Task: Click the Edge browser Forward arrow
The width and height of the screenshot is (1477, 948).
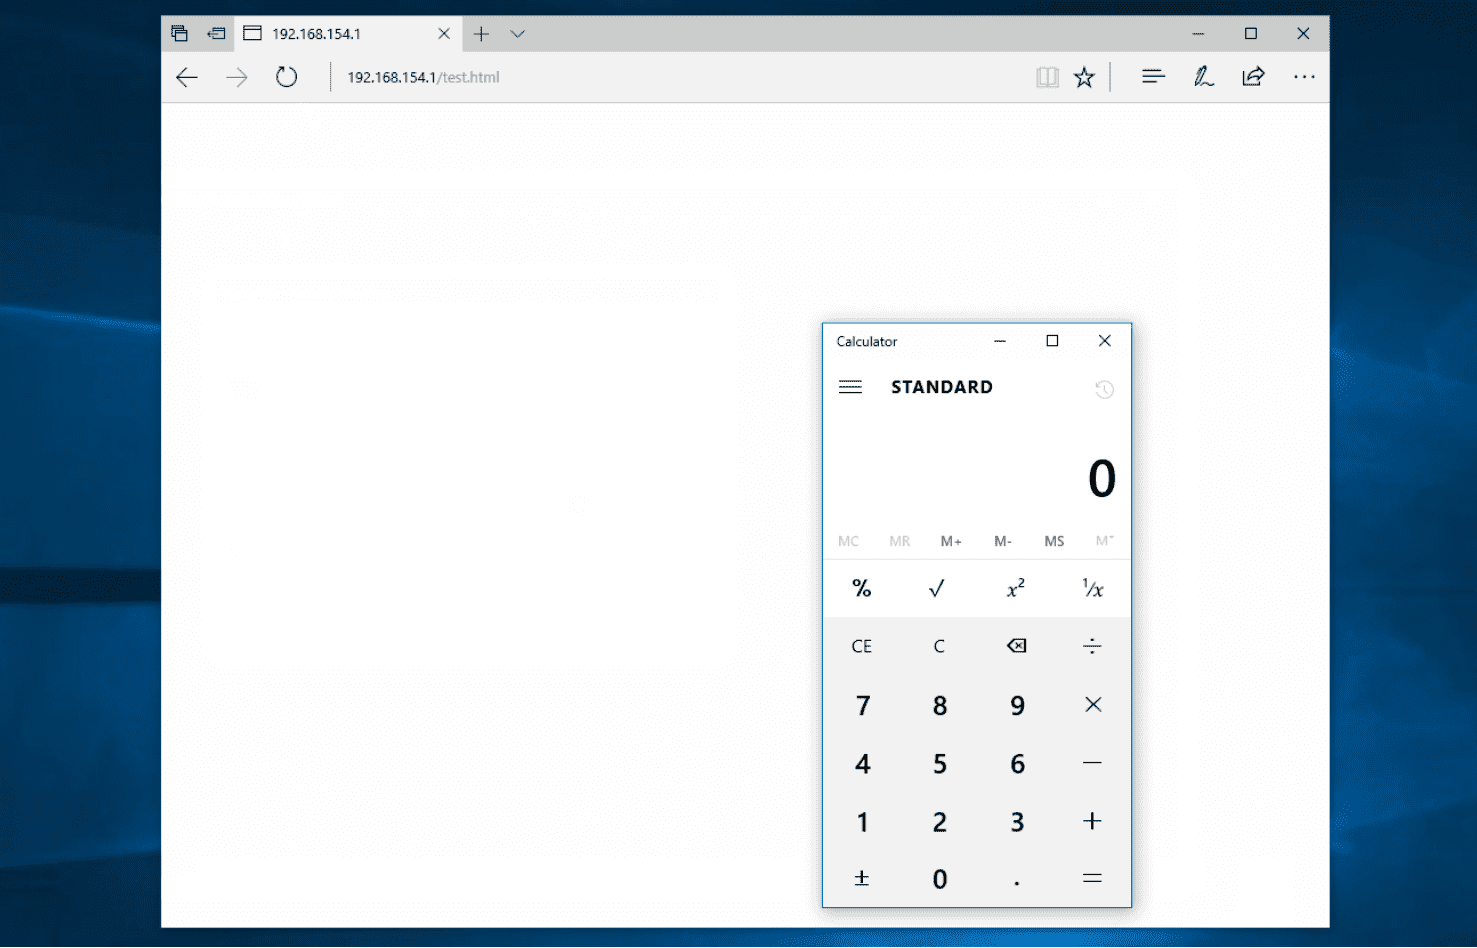Action: [x=237, y=77]
